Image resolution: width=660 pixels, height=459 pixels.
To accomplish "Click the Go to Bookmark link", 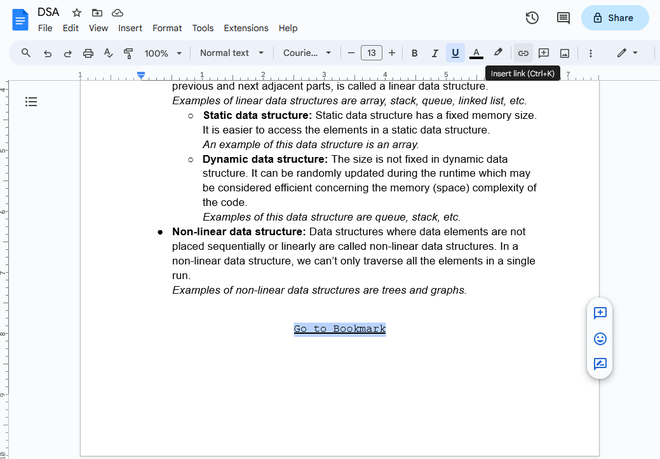I will coord(340,329).
